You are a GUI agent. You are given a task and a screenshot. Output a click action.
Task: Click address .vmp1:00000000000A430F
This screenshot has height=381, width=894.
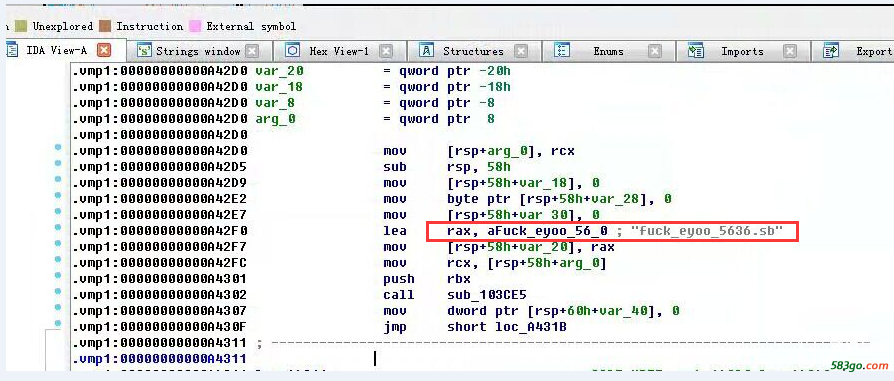(x=159, y=327)
